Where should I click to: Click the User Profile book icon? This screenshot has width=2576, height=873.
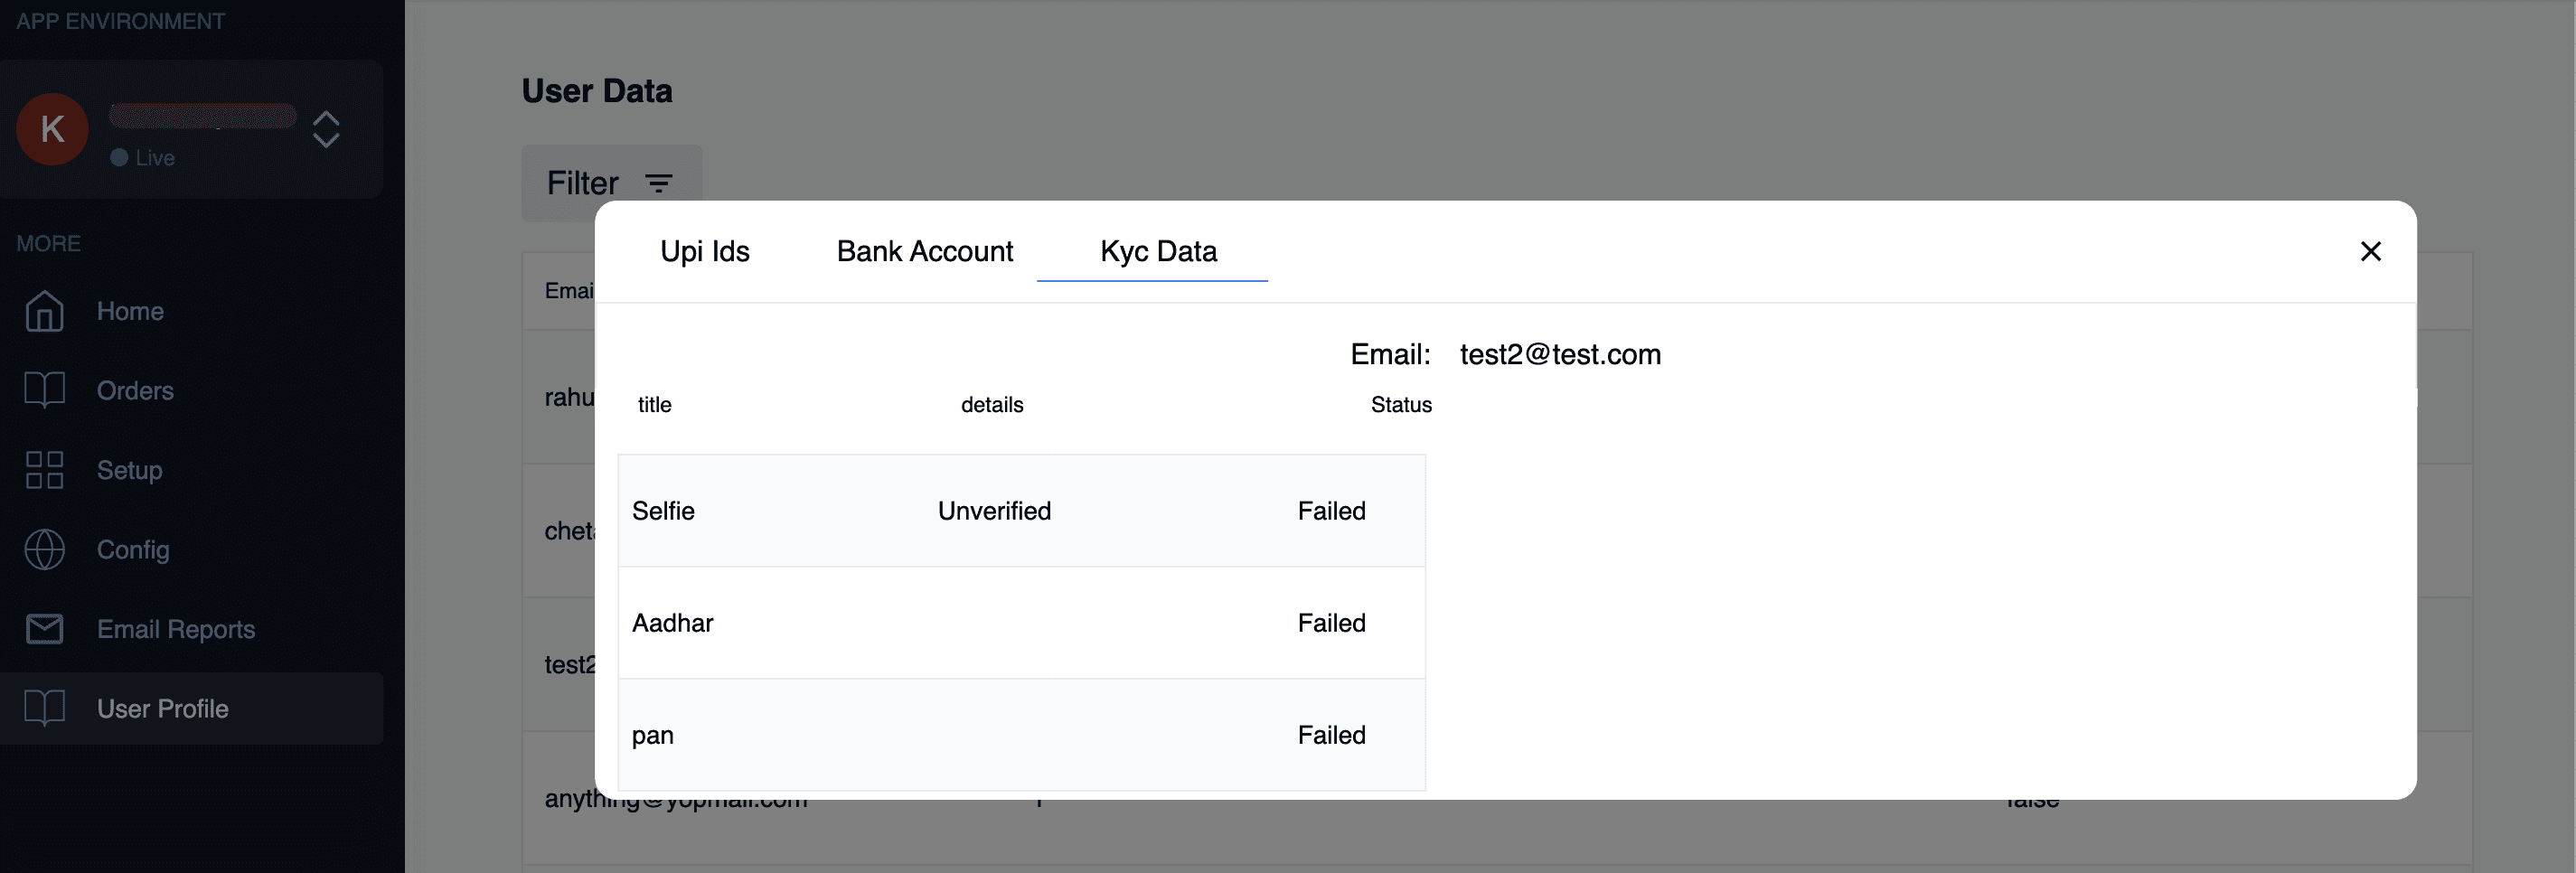click(x=44, y=708)
